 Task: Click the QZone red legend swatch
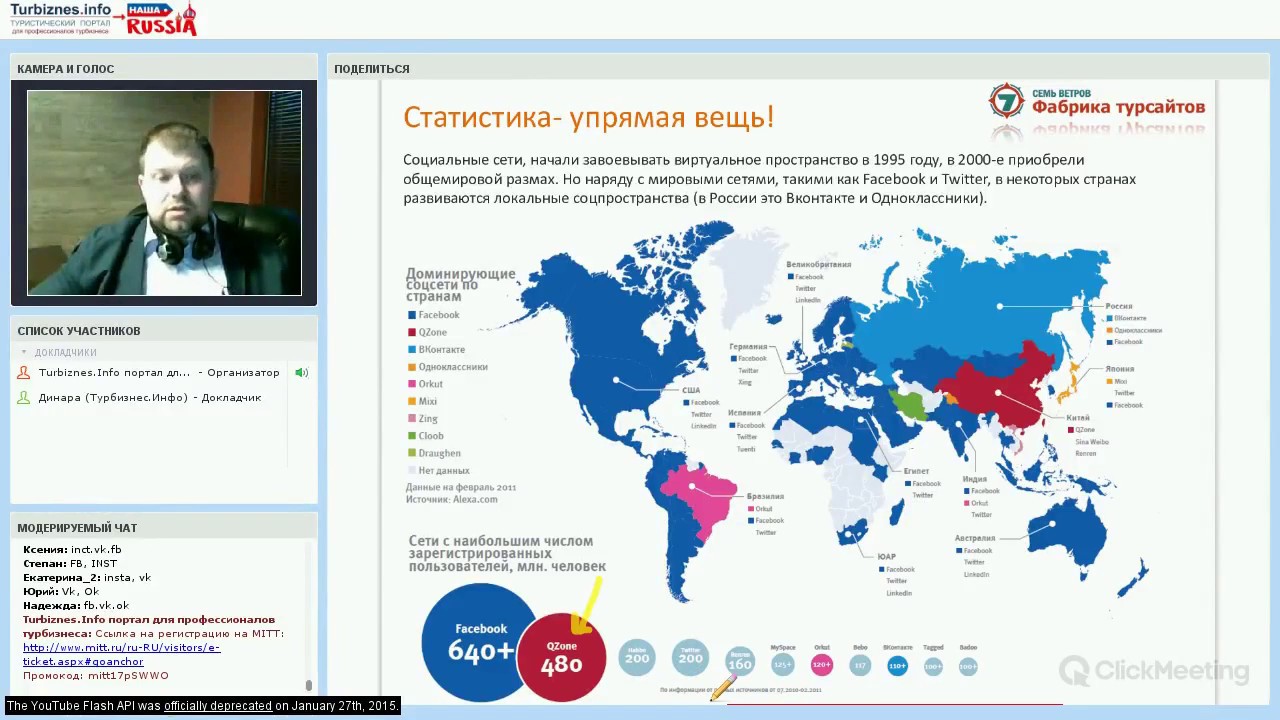click(411, 332)
